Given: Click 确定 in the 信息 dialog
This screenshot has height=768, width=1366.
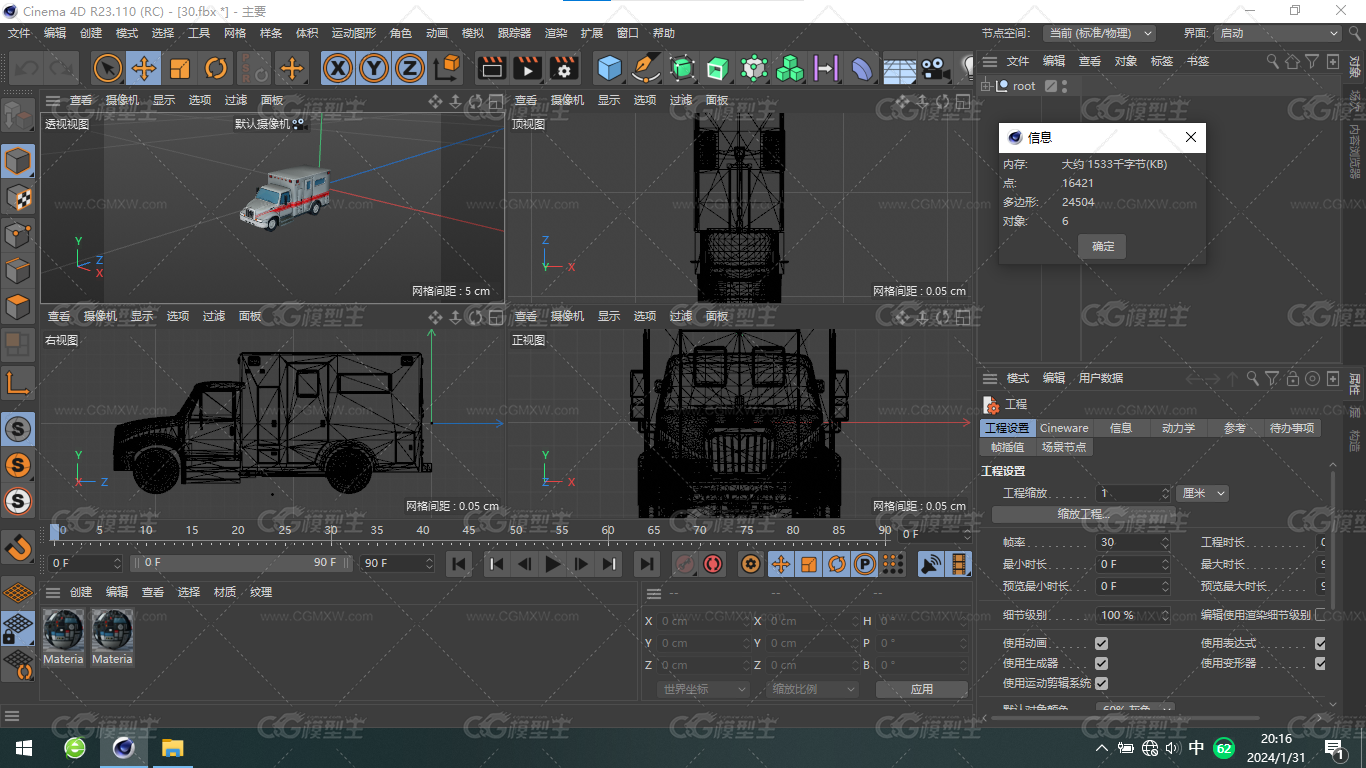Looking at the screenshot, I should (x=1102, y=246).
